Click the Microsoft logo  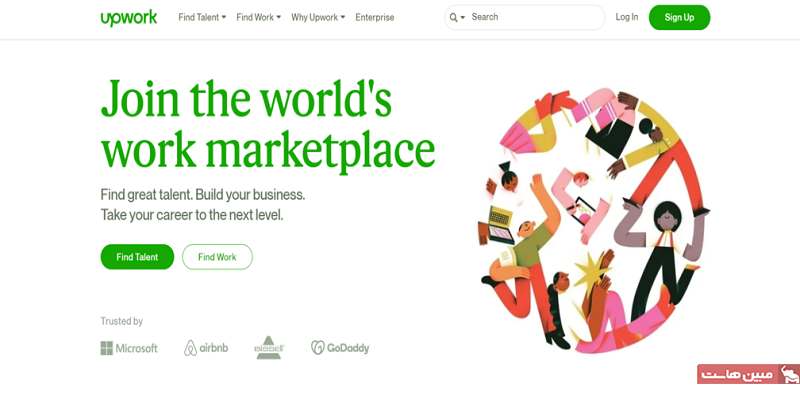coord(129,348)
